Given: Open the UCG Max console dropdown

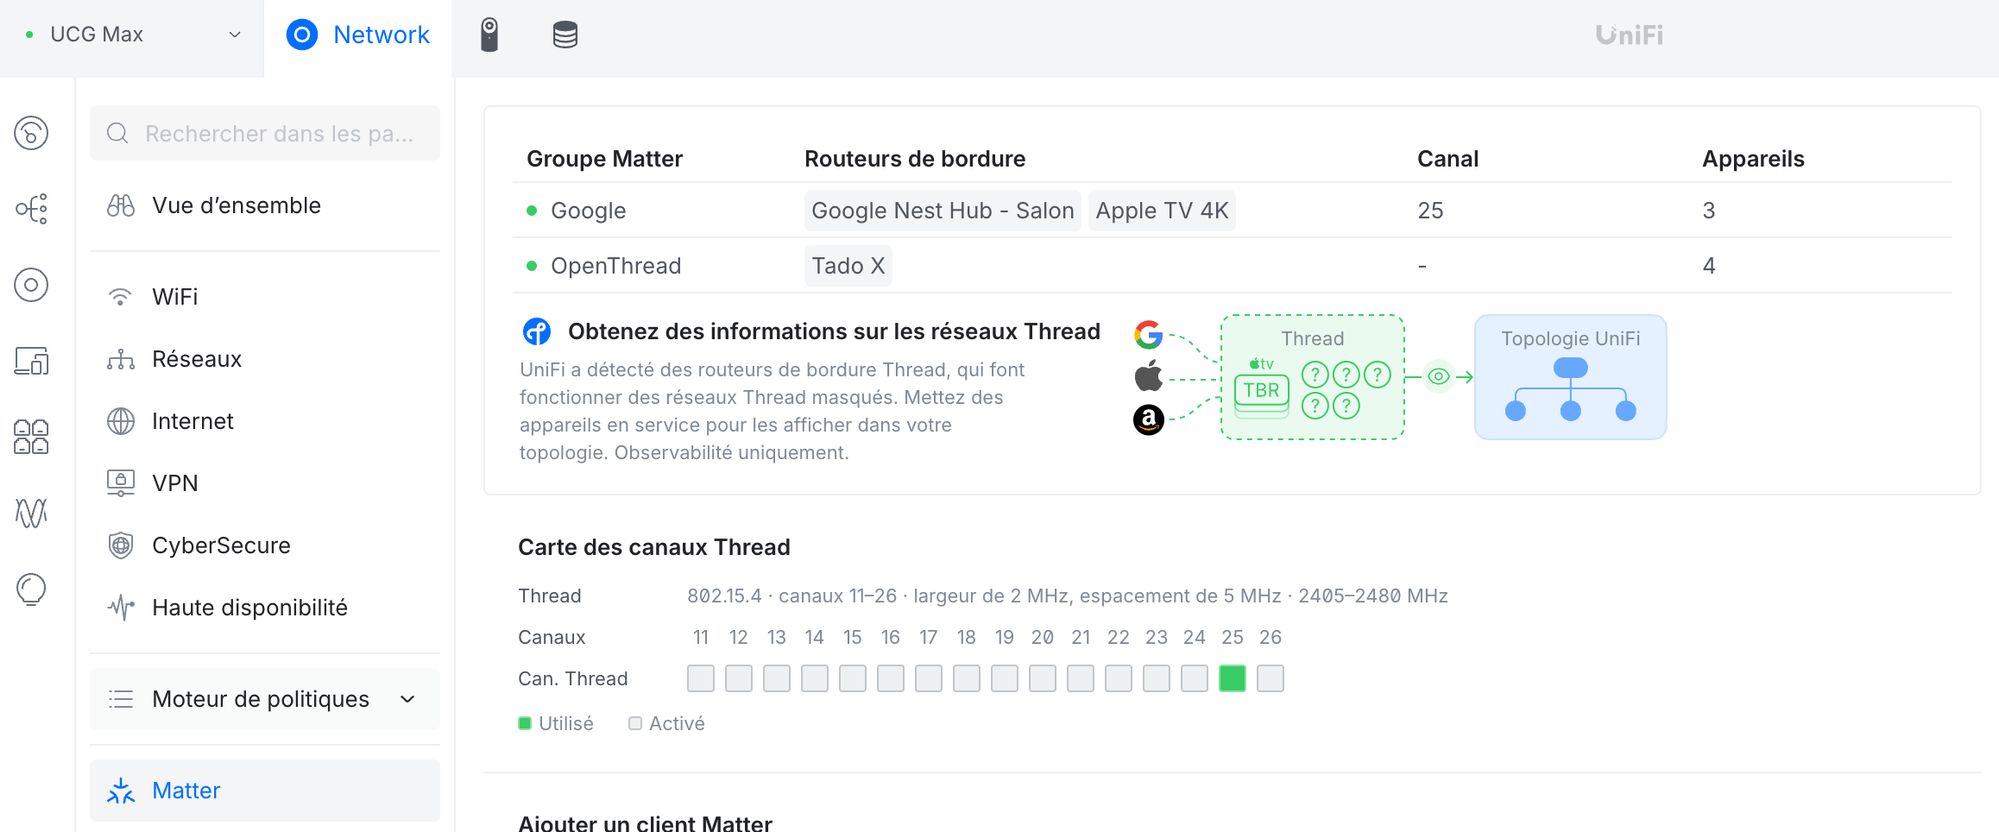Looking at the screenshot, I should (x=132, y=35).
